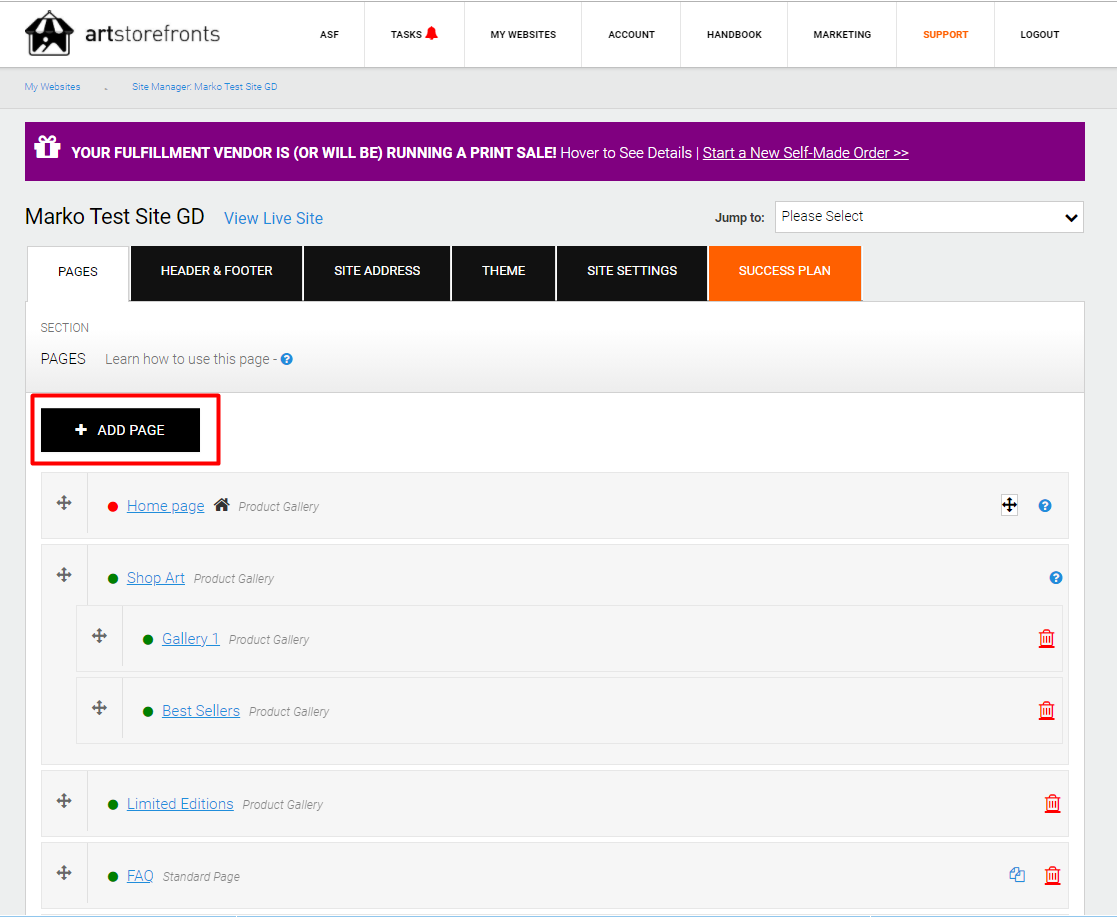Click the help icon next to 'Learn how to use this page'
Viewport: 1117px width, 917px height.
click(287, 359)
